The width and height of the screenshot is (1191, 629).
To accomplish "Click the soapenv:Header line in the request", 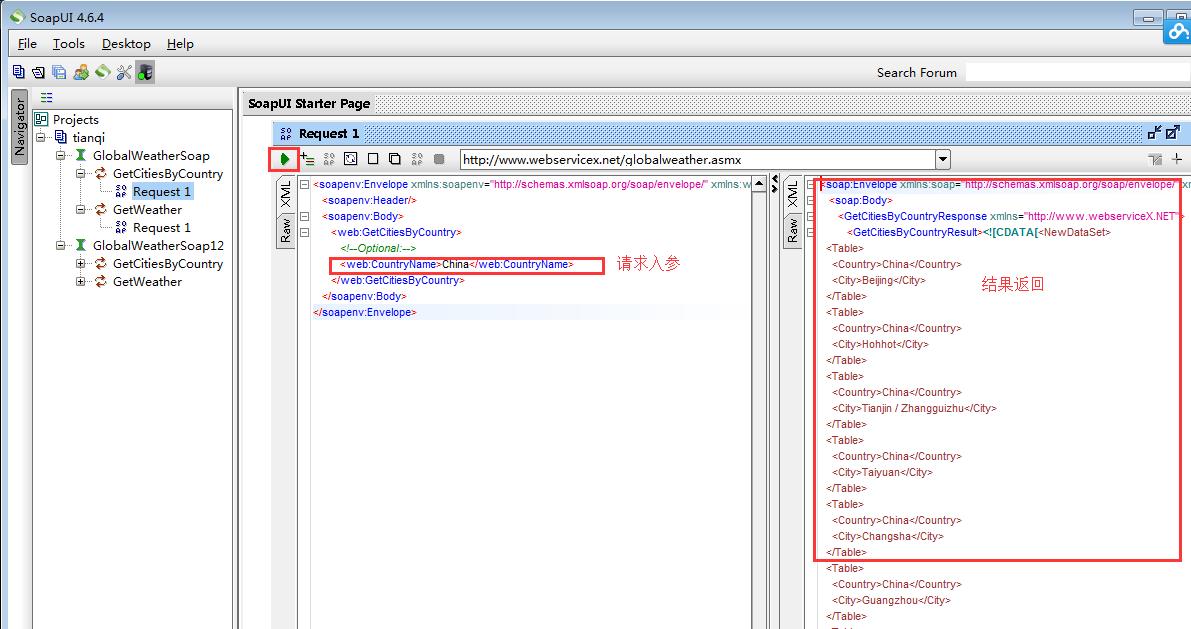I will pyautogui.click(x=369, y=201).
